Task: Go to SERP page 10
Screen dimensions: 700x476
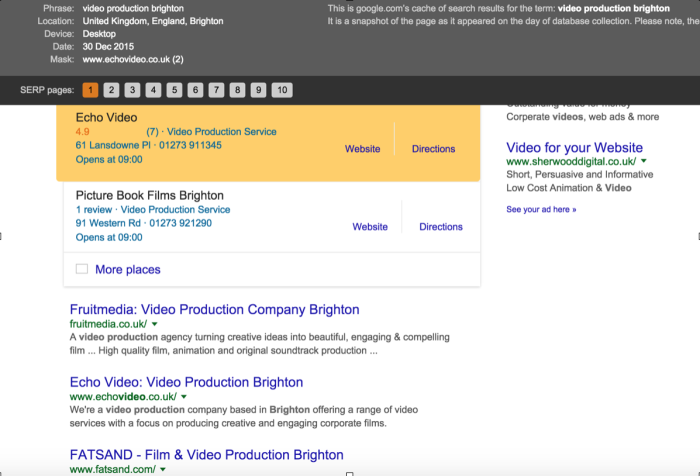Action: 282,90
